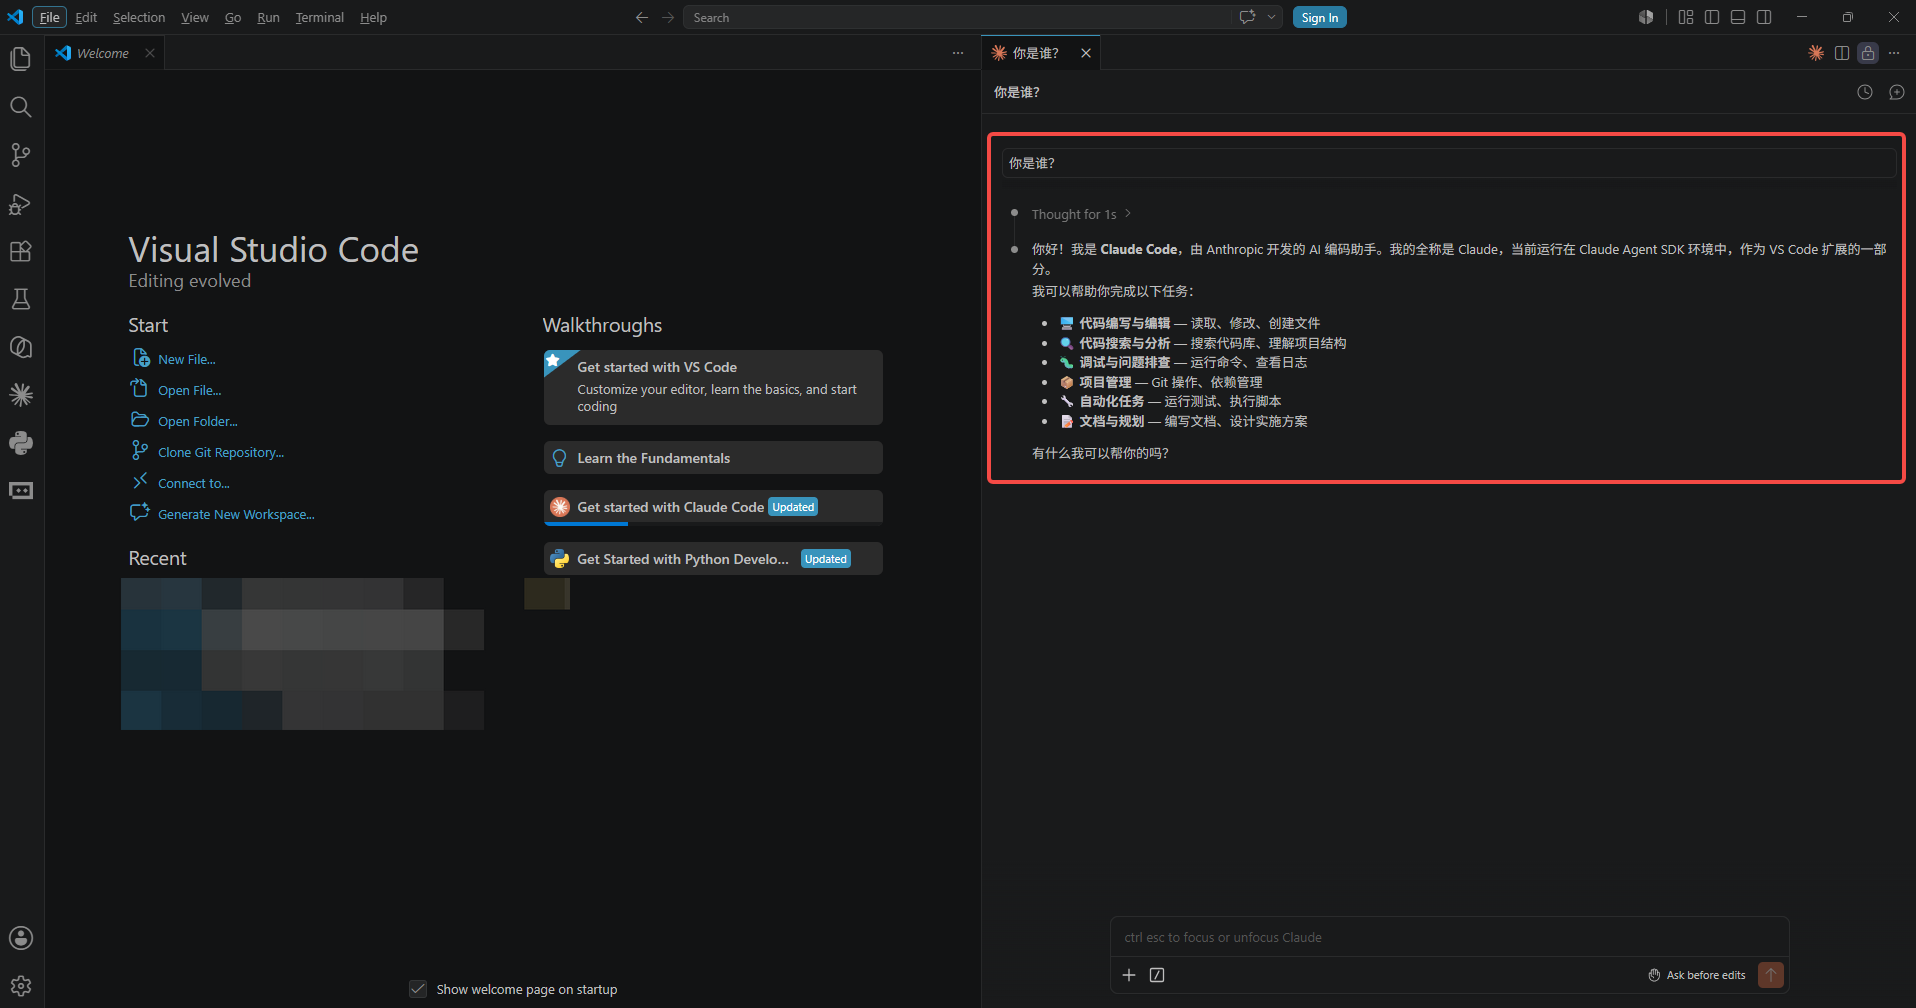The height and width of the screenshot is (1008, 1916).
Task: Toggle the Secondary Side Bar visibility
Action: pos(1764,17)
